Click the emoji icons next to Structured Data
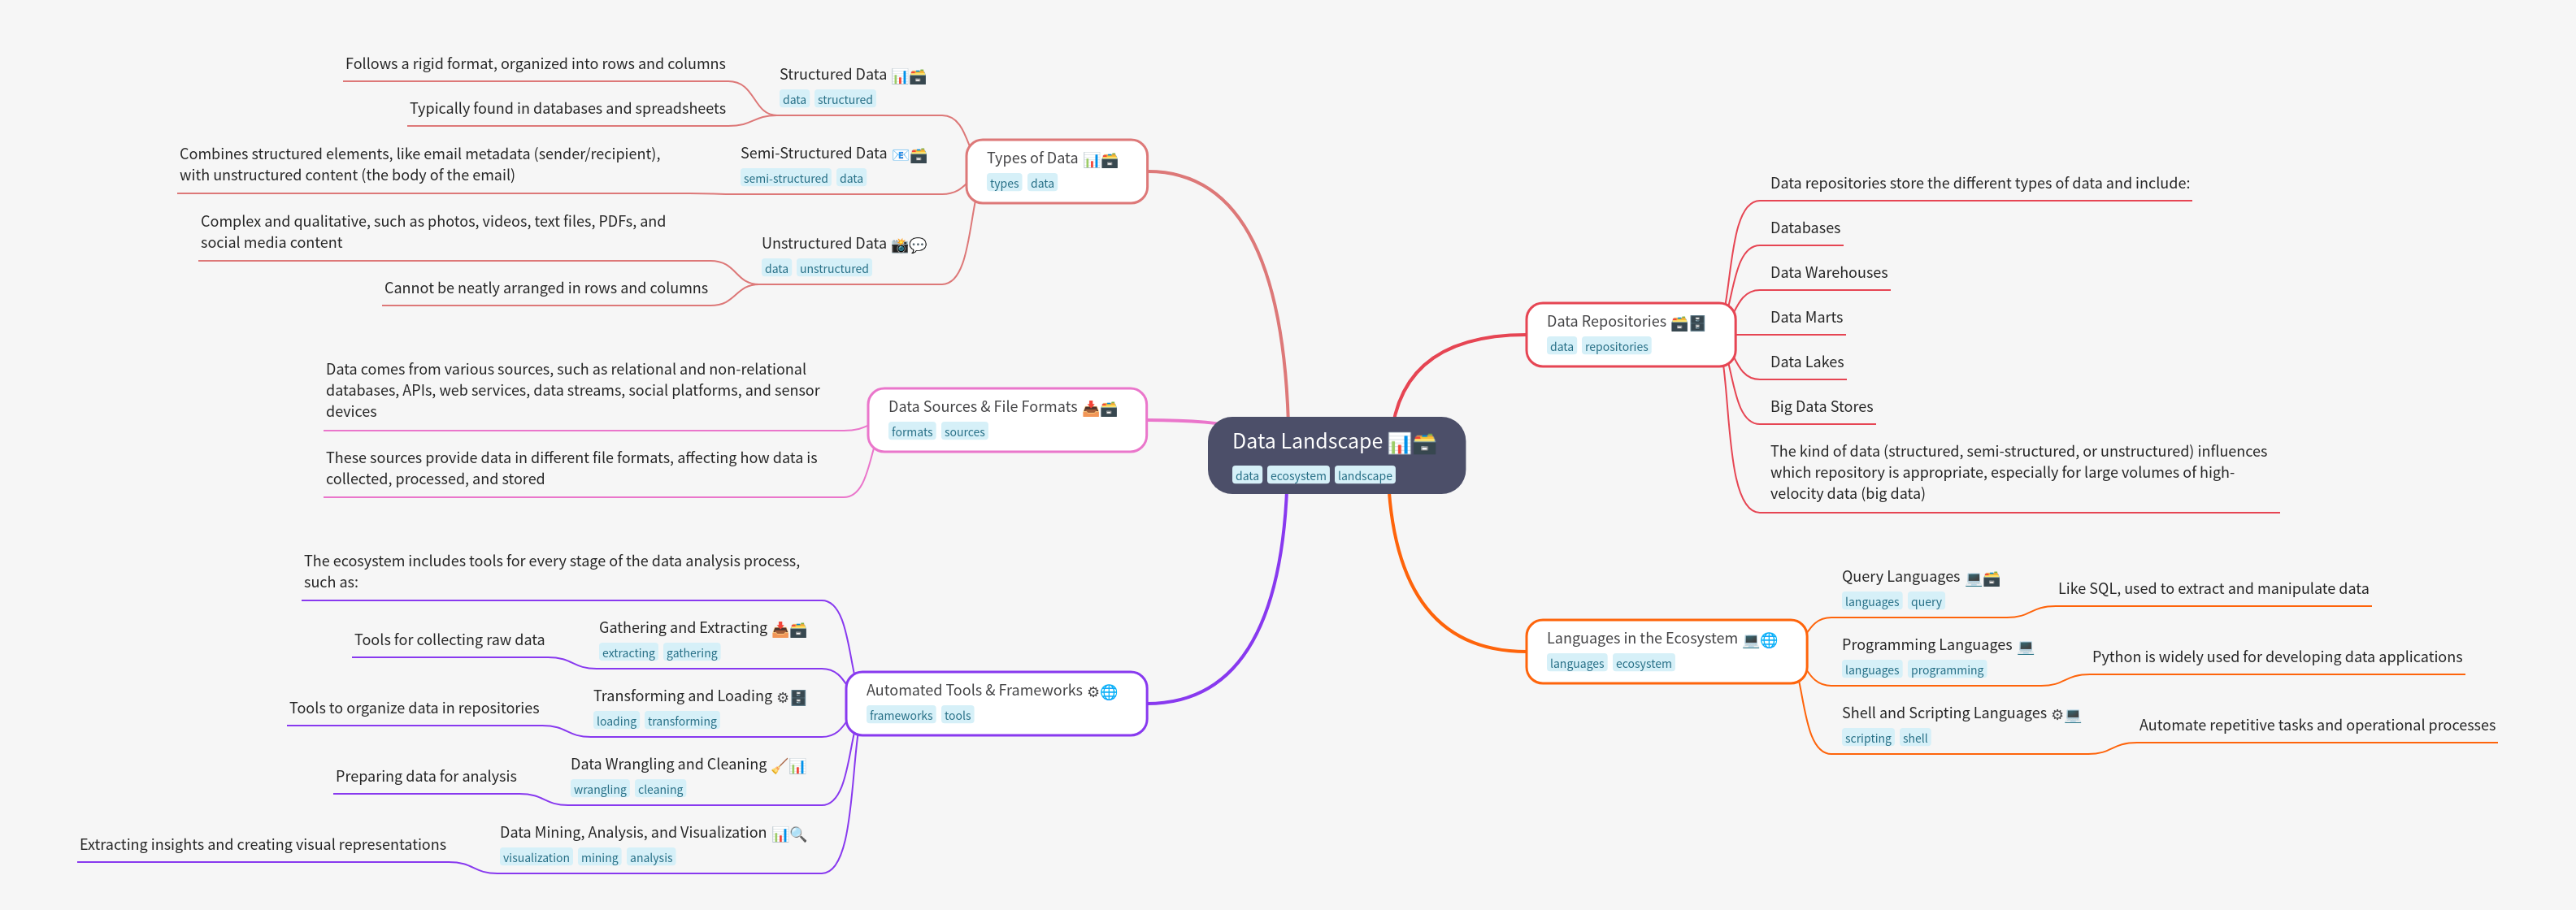Viewport: 2576px width, 910px height. [909, 76]
